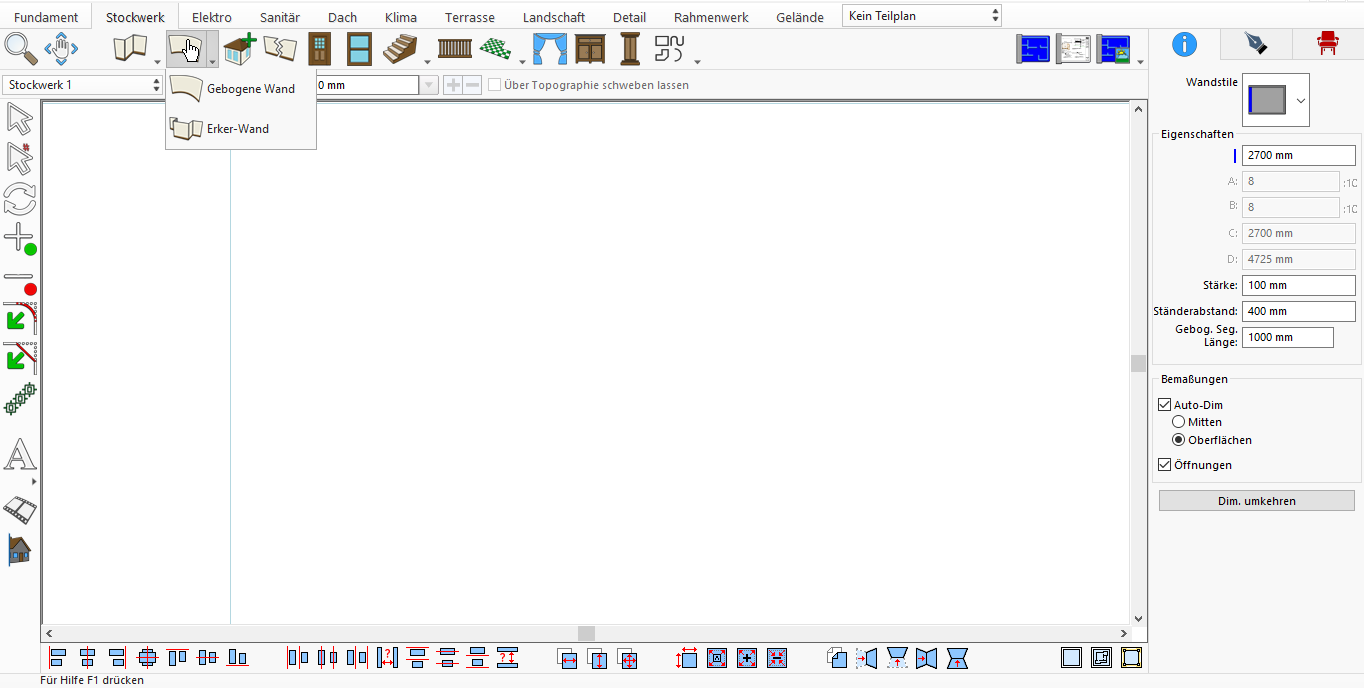Open the info properties tab
The height and width of the screenshot is (688, 1364).
(1184, 44)
